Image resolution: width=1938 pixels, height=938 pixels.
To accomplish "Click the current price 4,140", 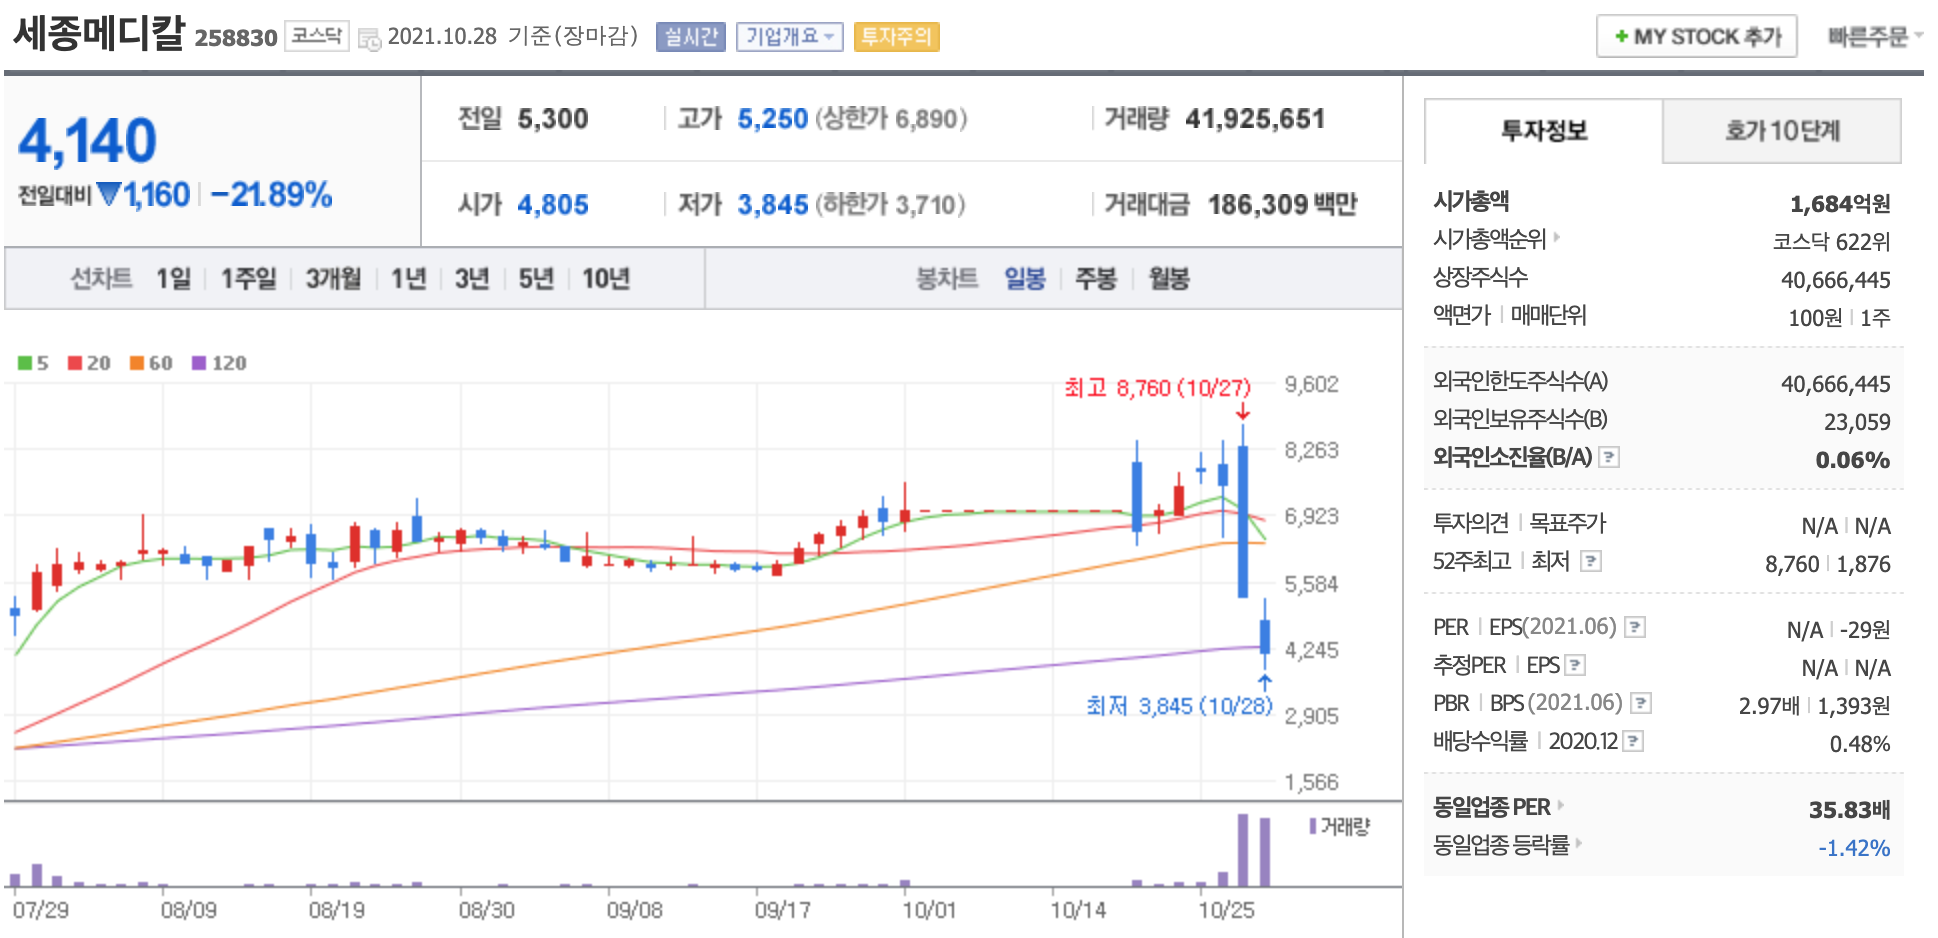I will tap(88, 141).
